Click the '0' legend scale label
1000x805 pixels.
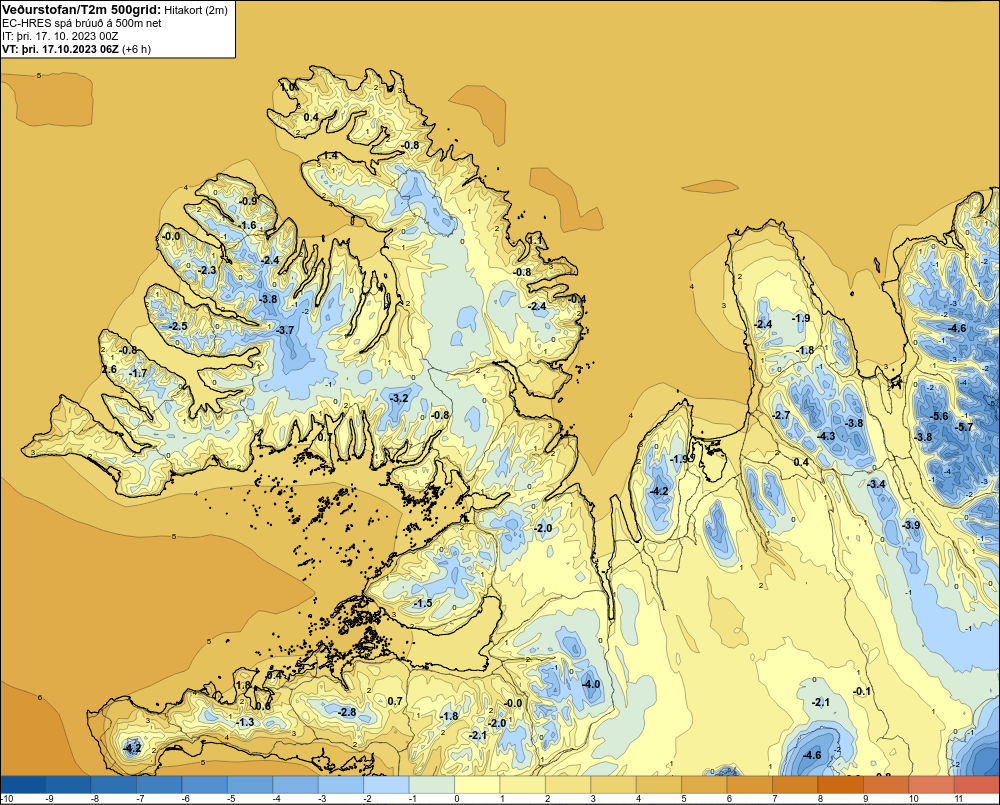tap(455, 799)
